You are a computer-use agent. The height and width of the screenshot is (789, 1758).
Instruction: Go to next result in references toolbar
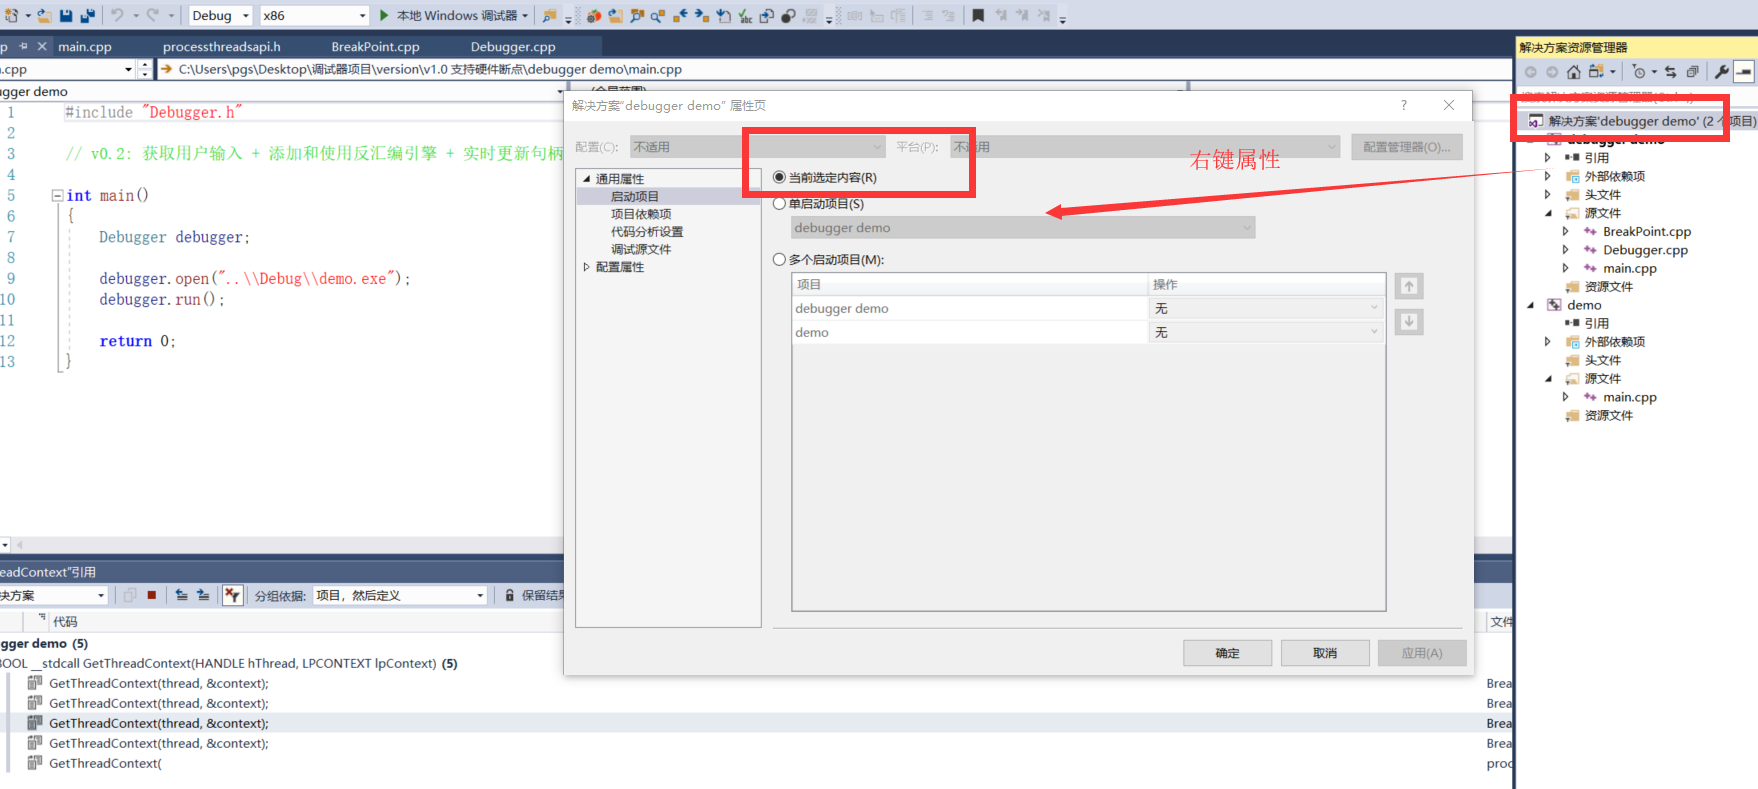point(203,595)
